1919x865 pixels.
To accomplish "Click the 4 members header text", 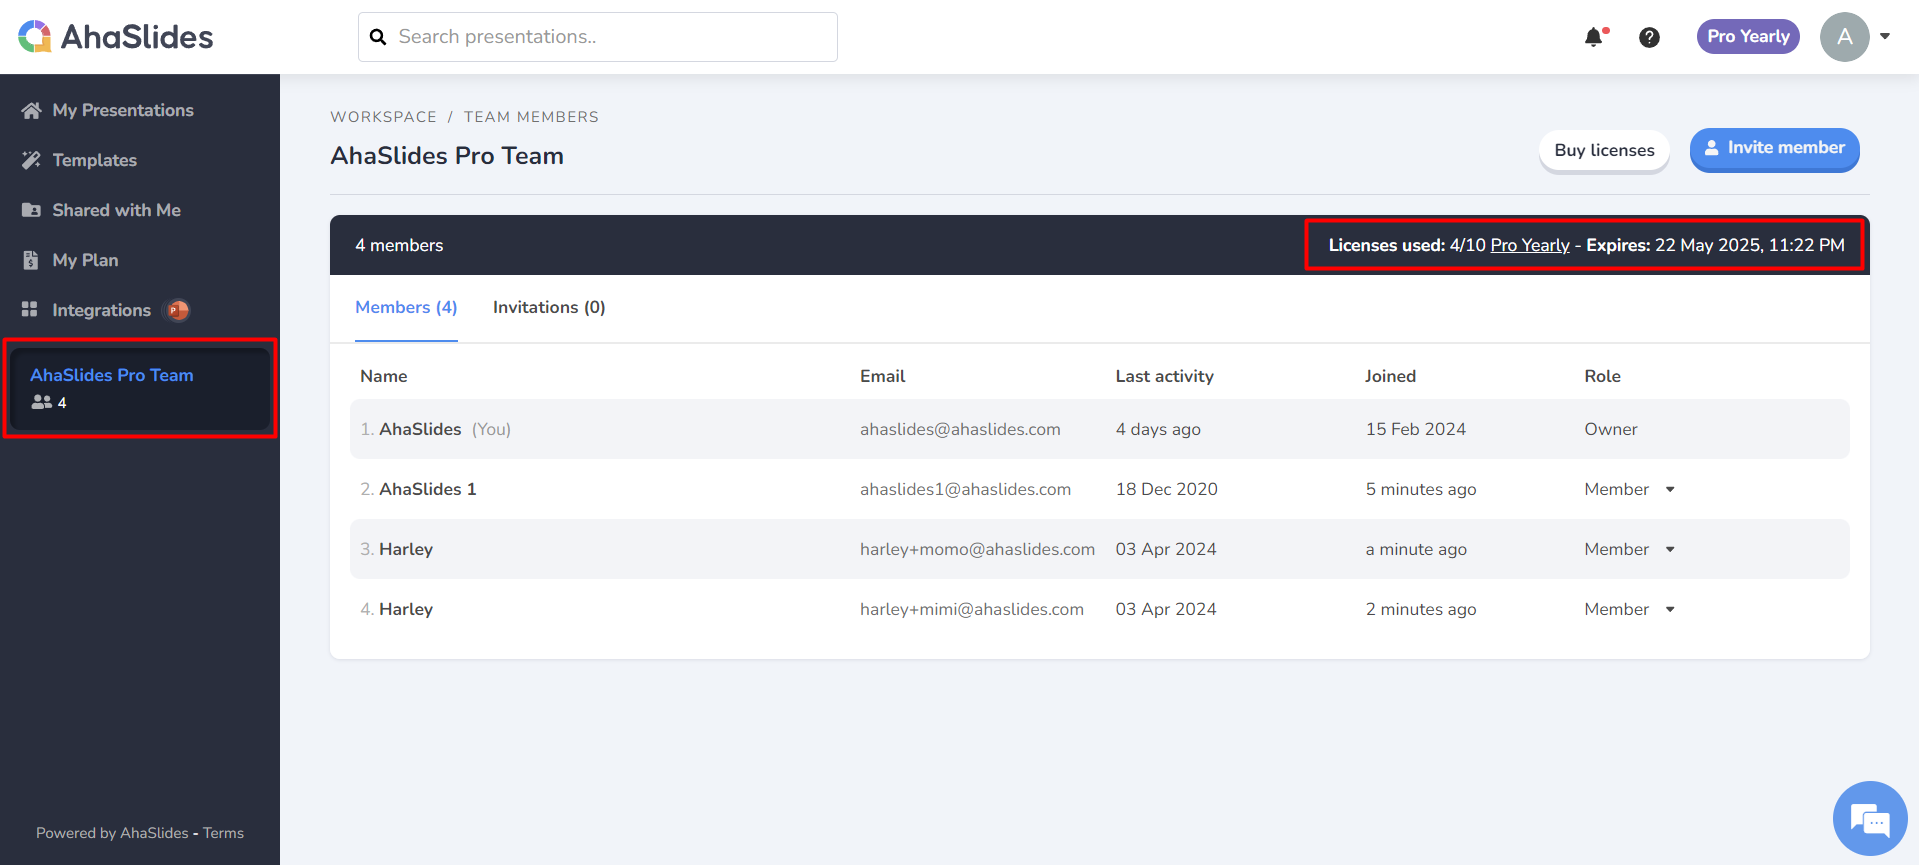I will pos(399,245).
